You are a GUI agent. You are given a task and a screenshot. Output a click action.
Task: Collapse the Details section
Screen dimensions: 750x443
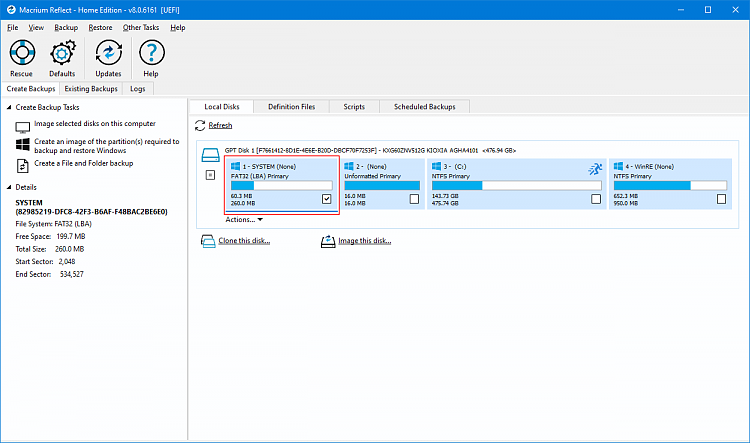click(x=9, y=187)
